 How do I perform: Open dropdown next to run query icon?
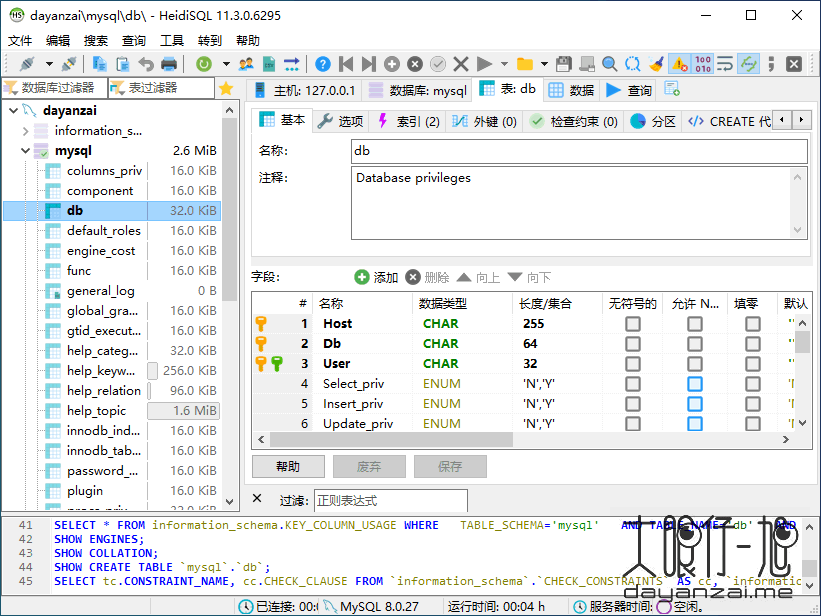tap(504, 64)
